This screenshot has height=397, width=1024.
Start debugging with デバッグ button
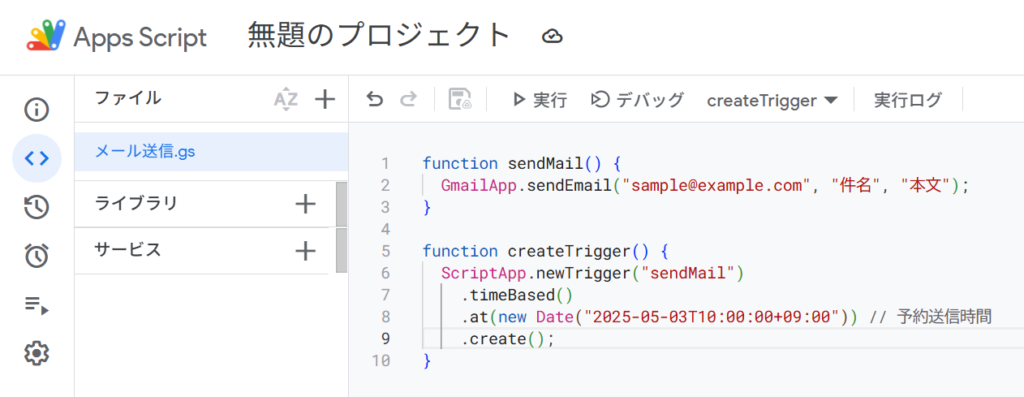click(637, 100)
